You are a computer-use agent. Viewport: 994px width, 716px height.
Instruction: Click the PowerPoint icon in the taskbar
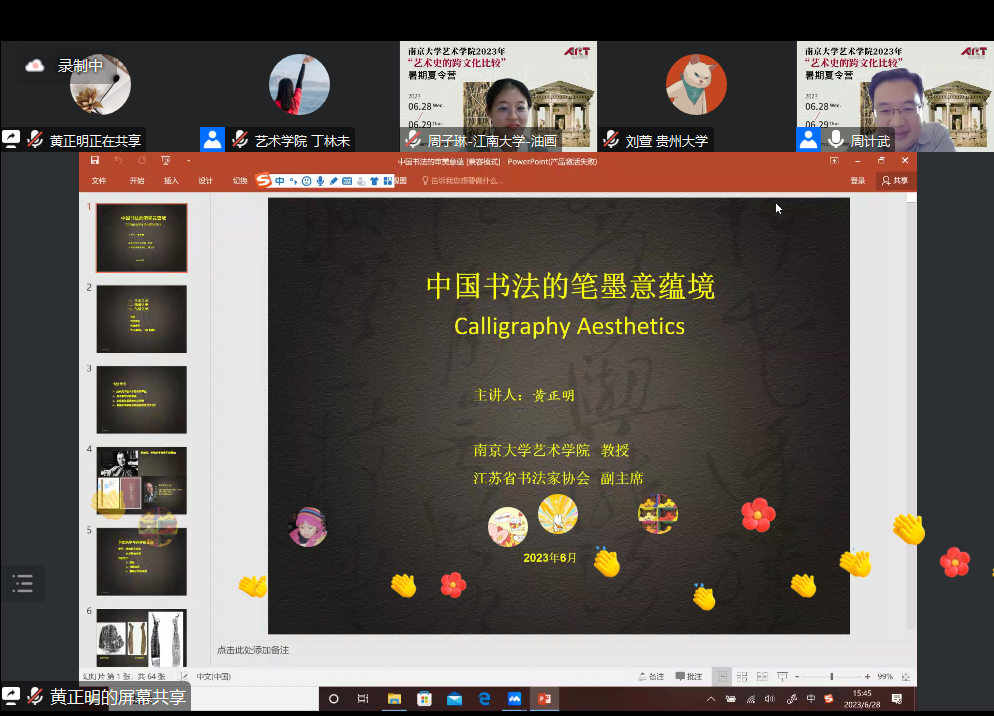pyautogui.click(x=545, y=698)
